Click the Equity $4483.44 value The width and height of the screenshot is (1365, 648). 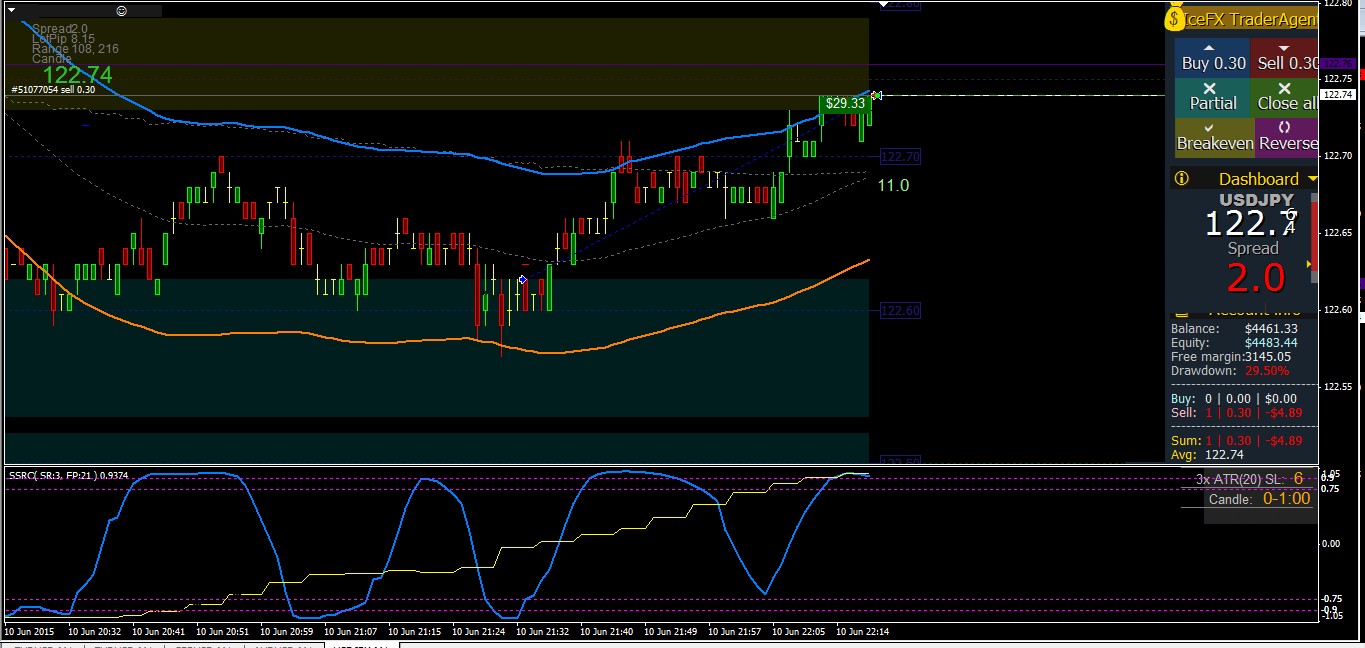click(x=1271, y=343)
